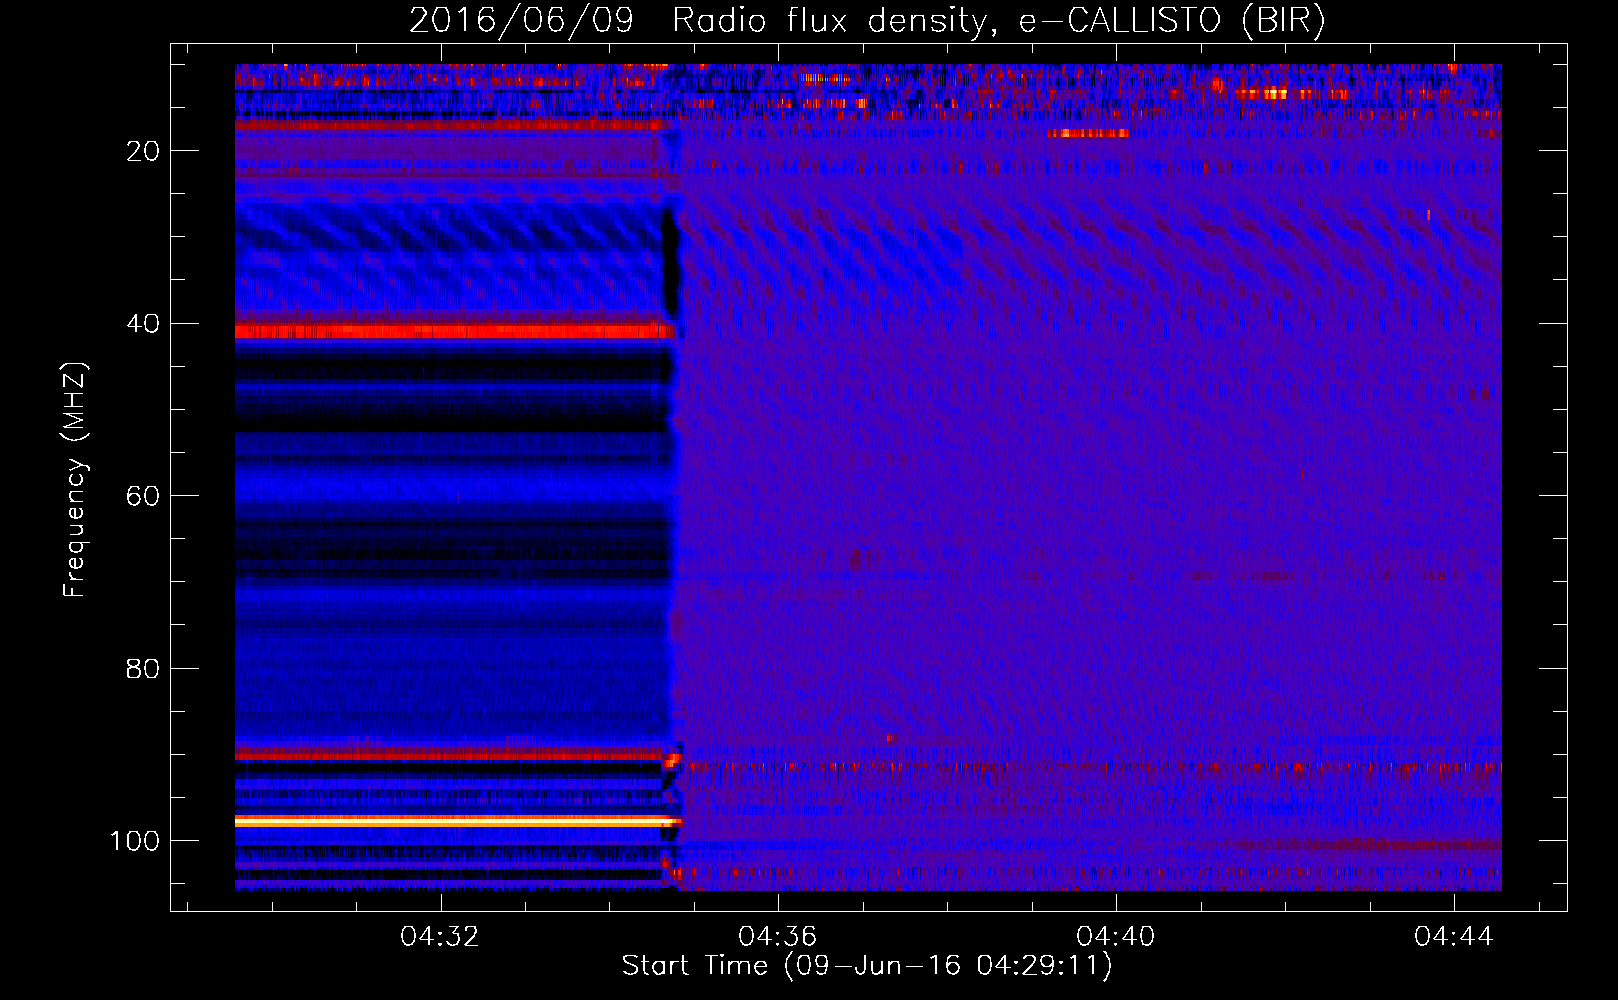The height and width of the screenshot is (1000, 1618).
Task: Click the 04:36 time axis label
Action: pos(778,937)
